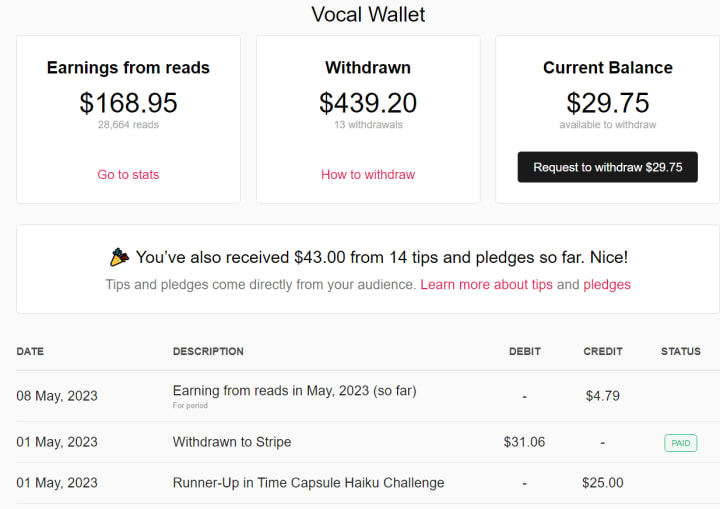The image size is (720, 509).
Task: Follow the Learn more about tips link
Action: (x=486, y=284)
